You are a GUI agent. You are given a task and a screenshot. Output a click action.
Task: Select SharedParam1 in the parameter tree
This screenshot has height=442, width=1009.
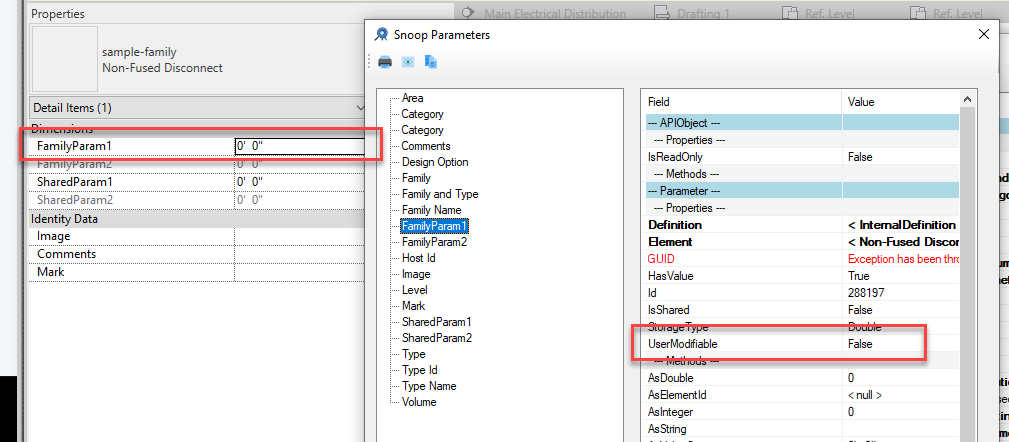tap(436, 322)
